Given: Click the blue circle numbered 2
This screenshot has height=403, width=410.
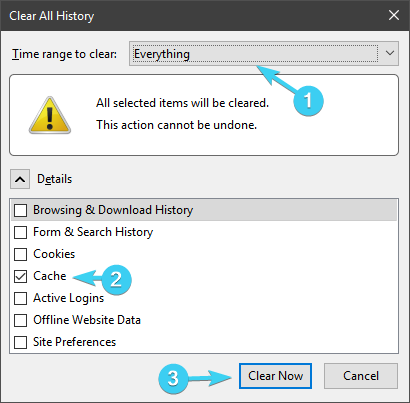Looking at the screenshot, I should pos(116,279).
